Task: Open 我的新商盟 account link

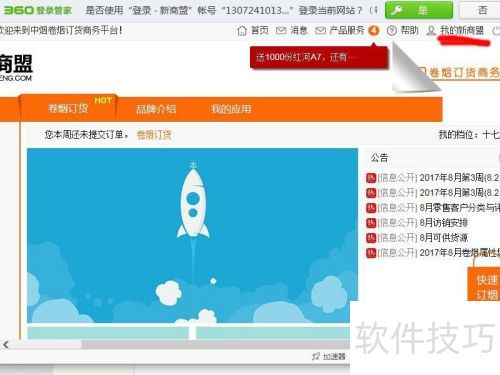Action: 462,31
